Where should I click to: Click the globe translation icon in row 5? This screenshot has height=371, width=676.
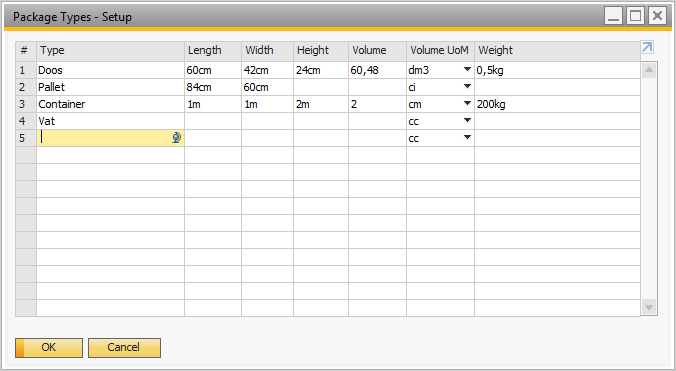pyautogui.click(x=176, y=138)
